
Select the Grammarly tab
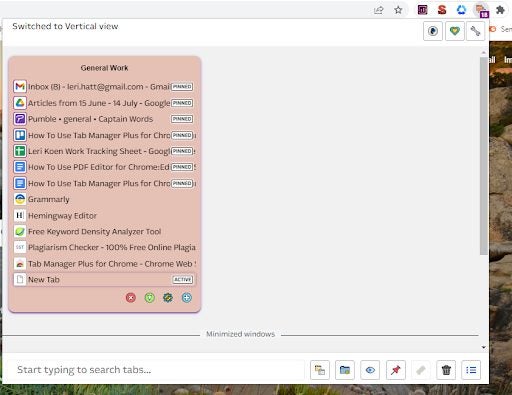pyautogui.click(x=104, y=199)
